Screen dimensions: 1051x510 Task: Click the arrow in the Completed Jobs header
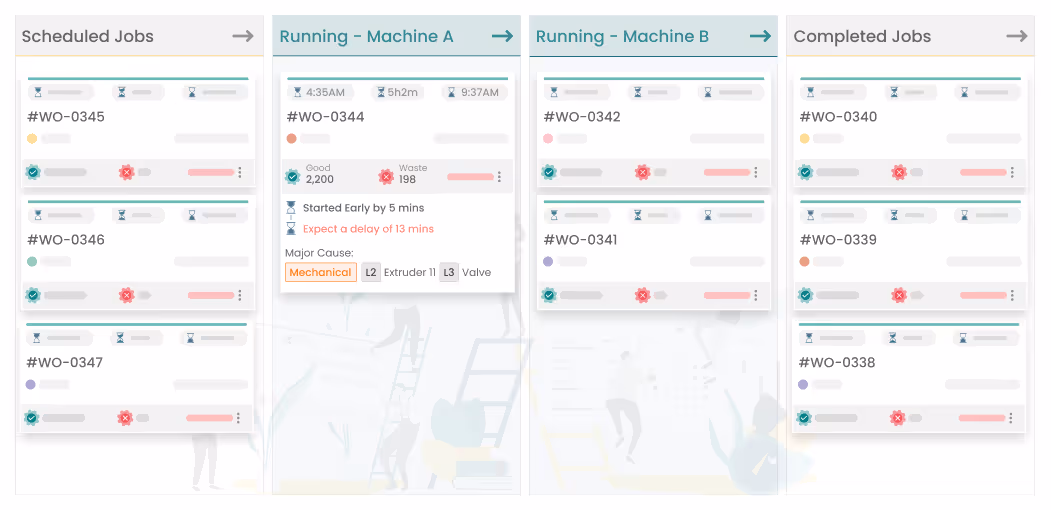point(1017,36)
